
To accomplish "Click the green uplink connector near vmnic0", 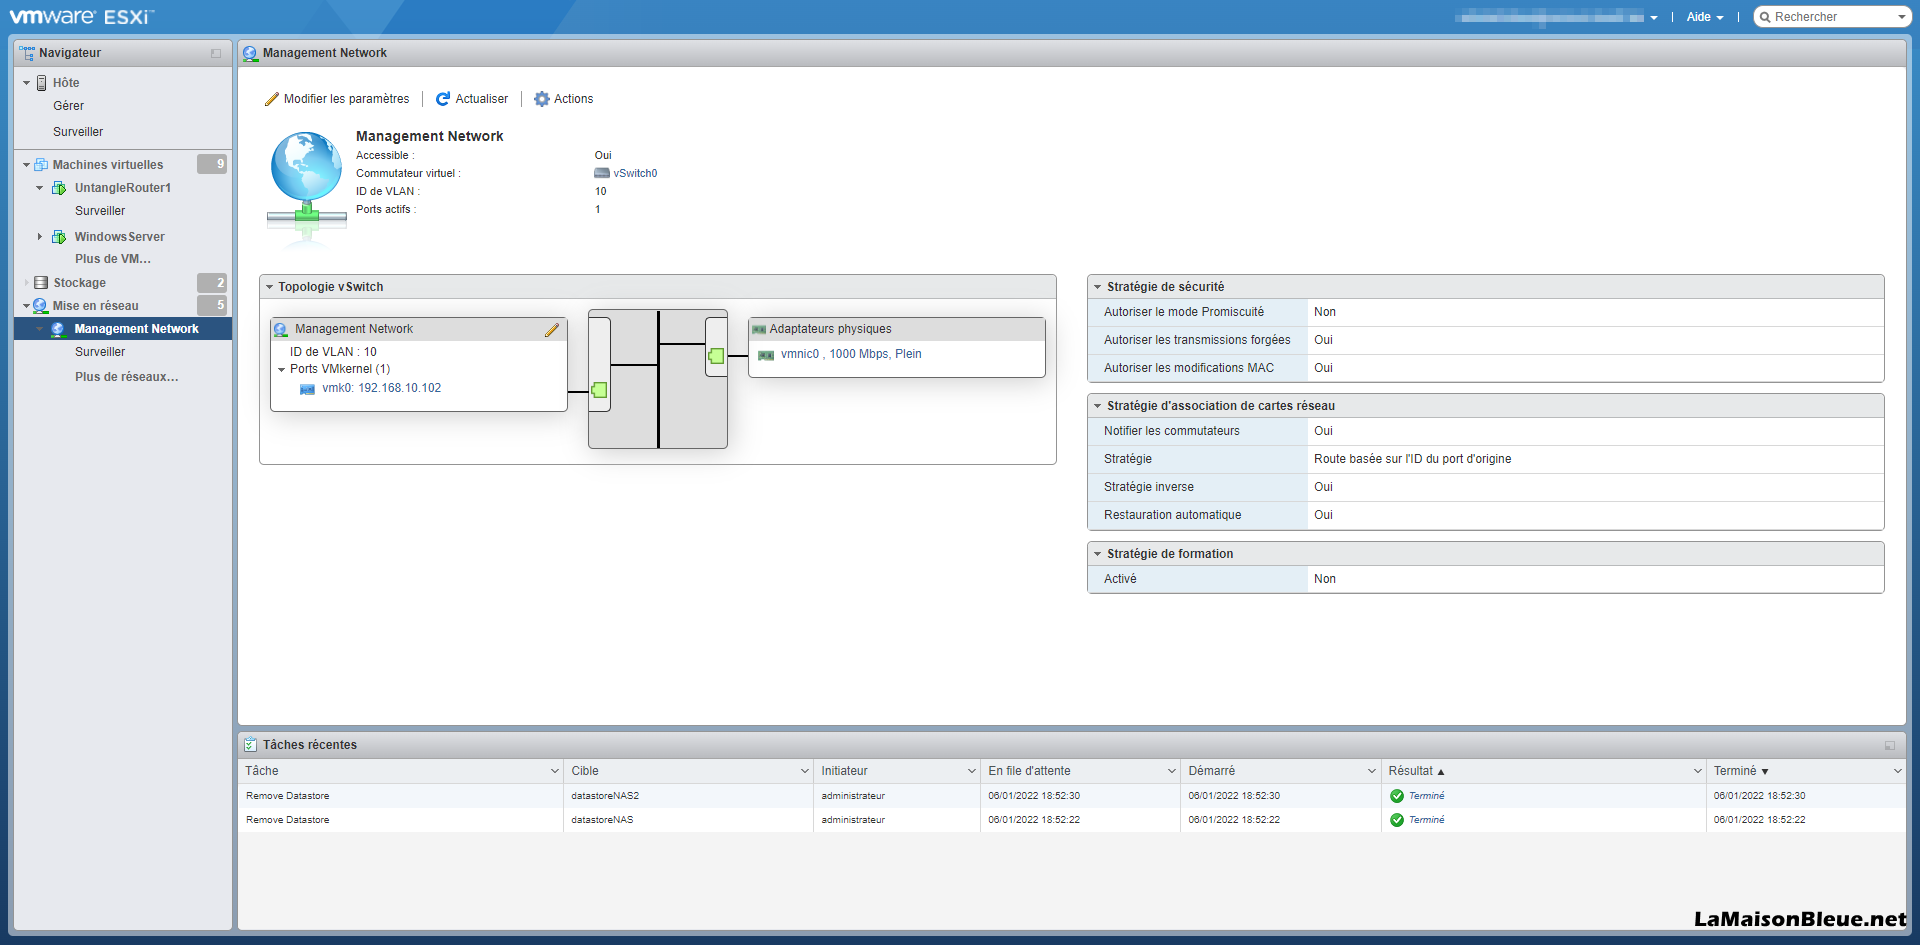I will click(x=716, y=355).
